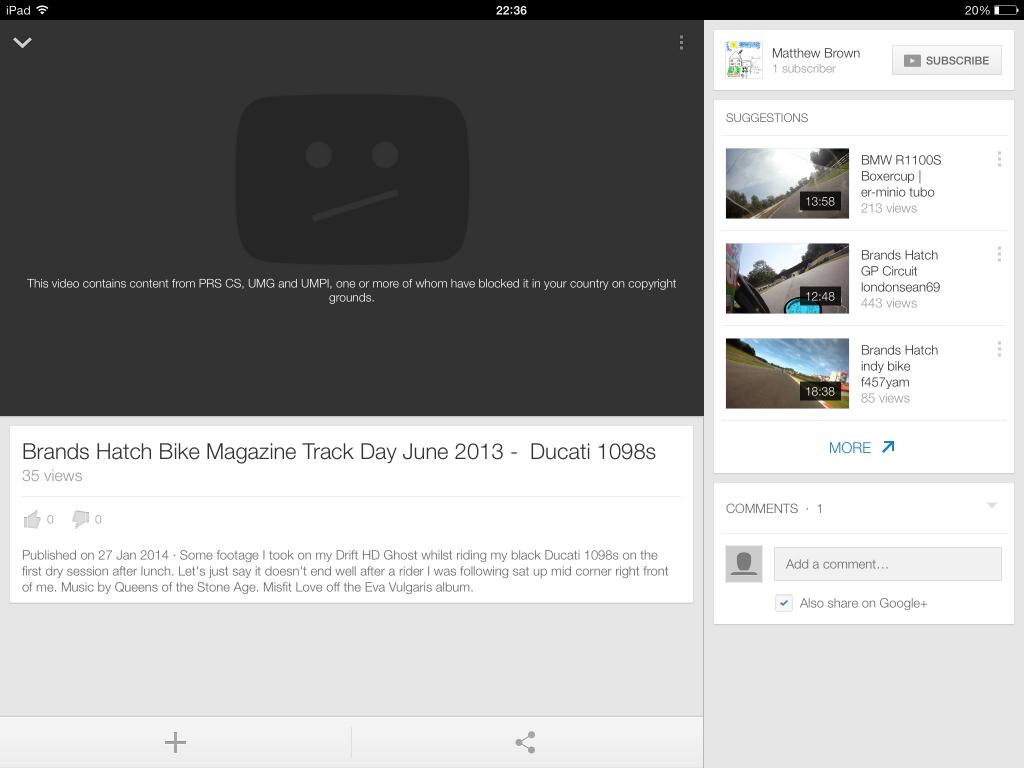The height and width of the screenshot is (768, 1024).
Task: Select the 12:48 video thumbnail
Action: pyautogui.click(x=787, y=278)
